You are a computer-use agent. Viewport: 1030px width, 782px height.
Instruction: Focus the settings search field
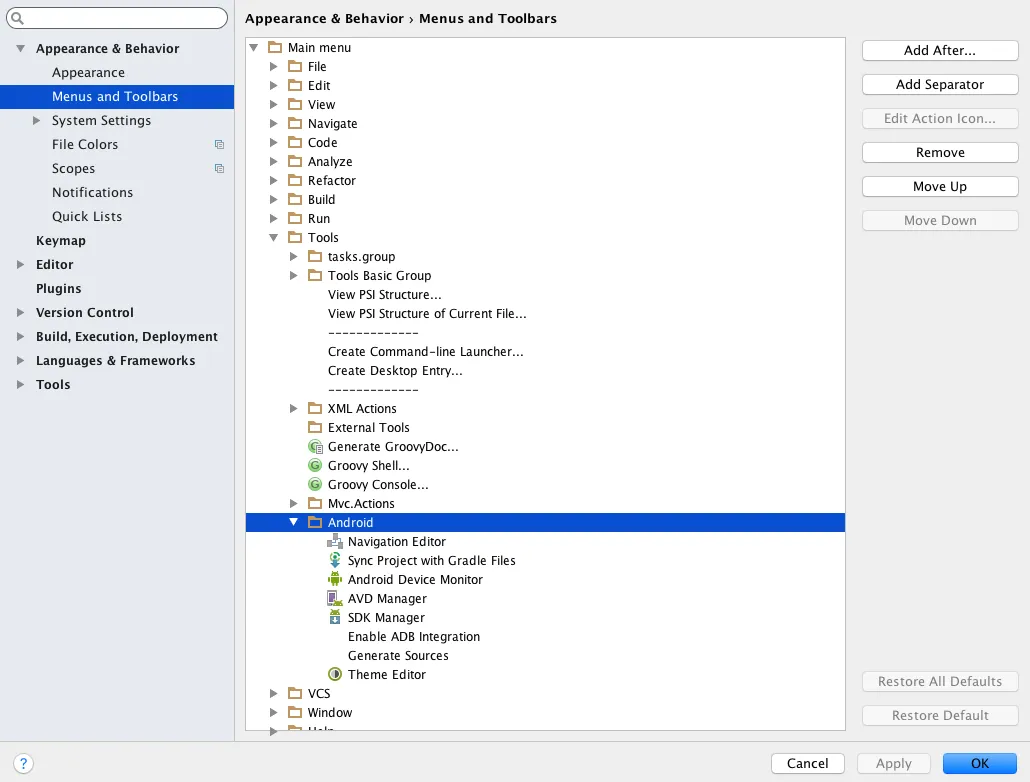[x=117, y=18]
